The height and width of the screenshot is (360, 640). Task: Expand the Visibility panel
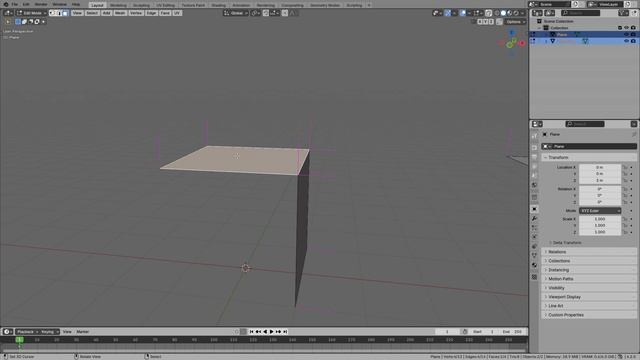click(589, 288)
